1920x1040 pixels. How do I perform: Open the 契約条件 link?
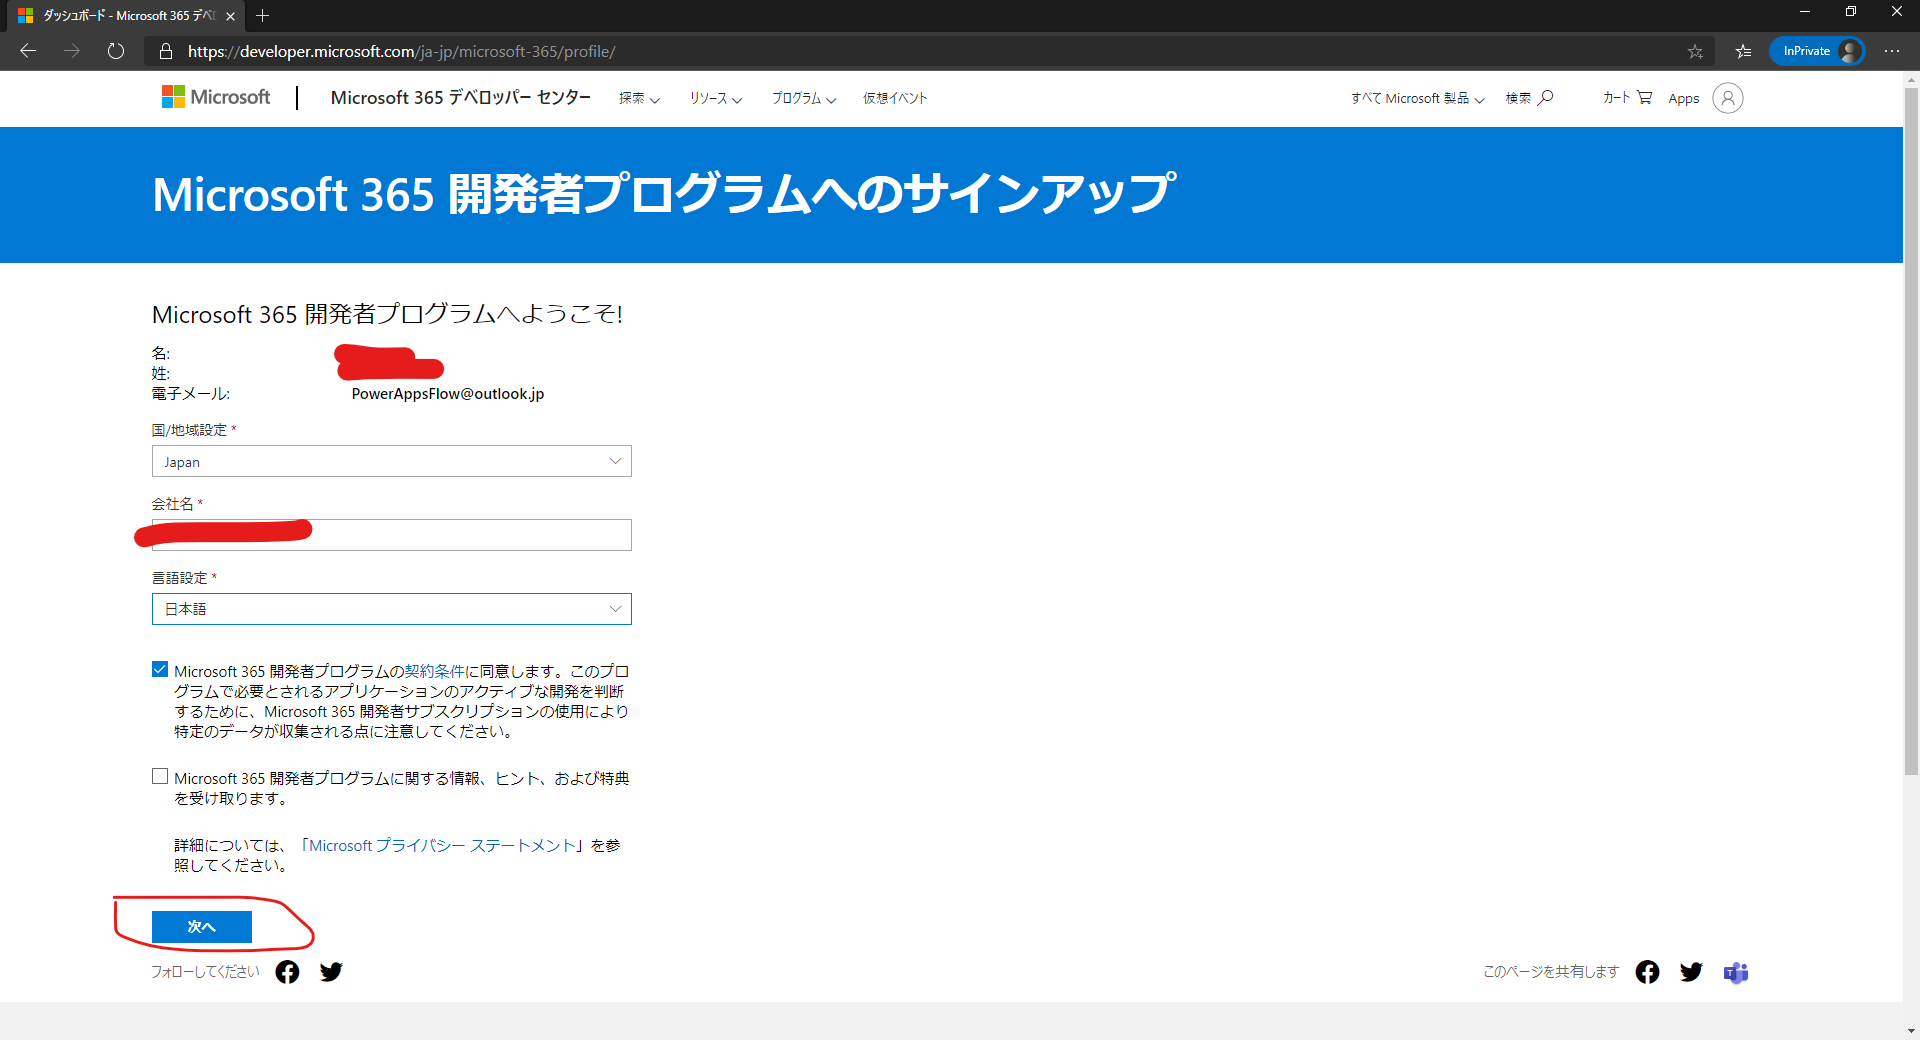(435, 671)
